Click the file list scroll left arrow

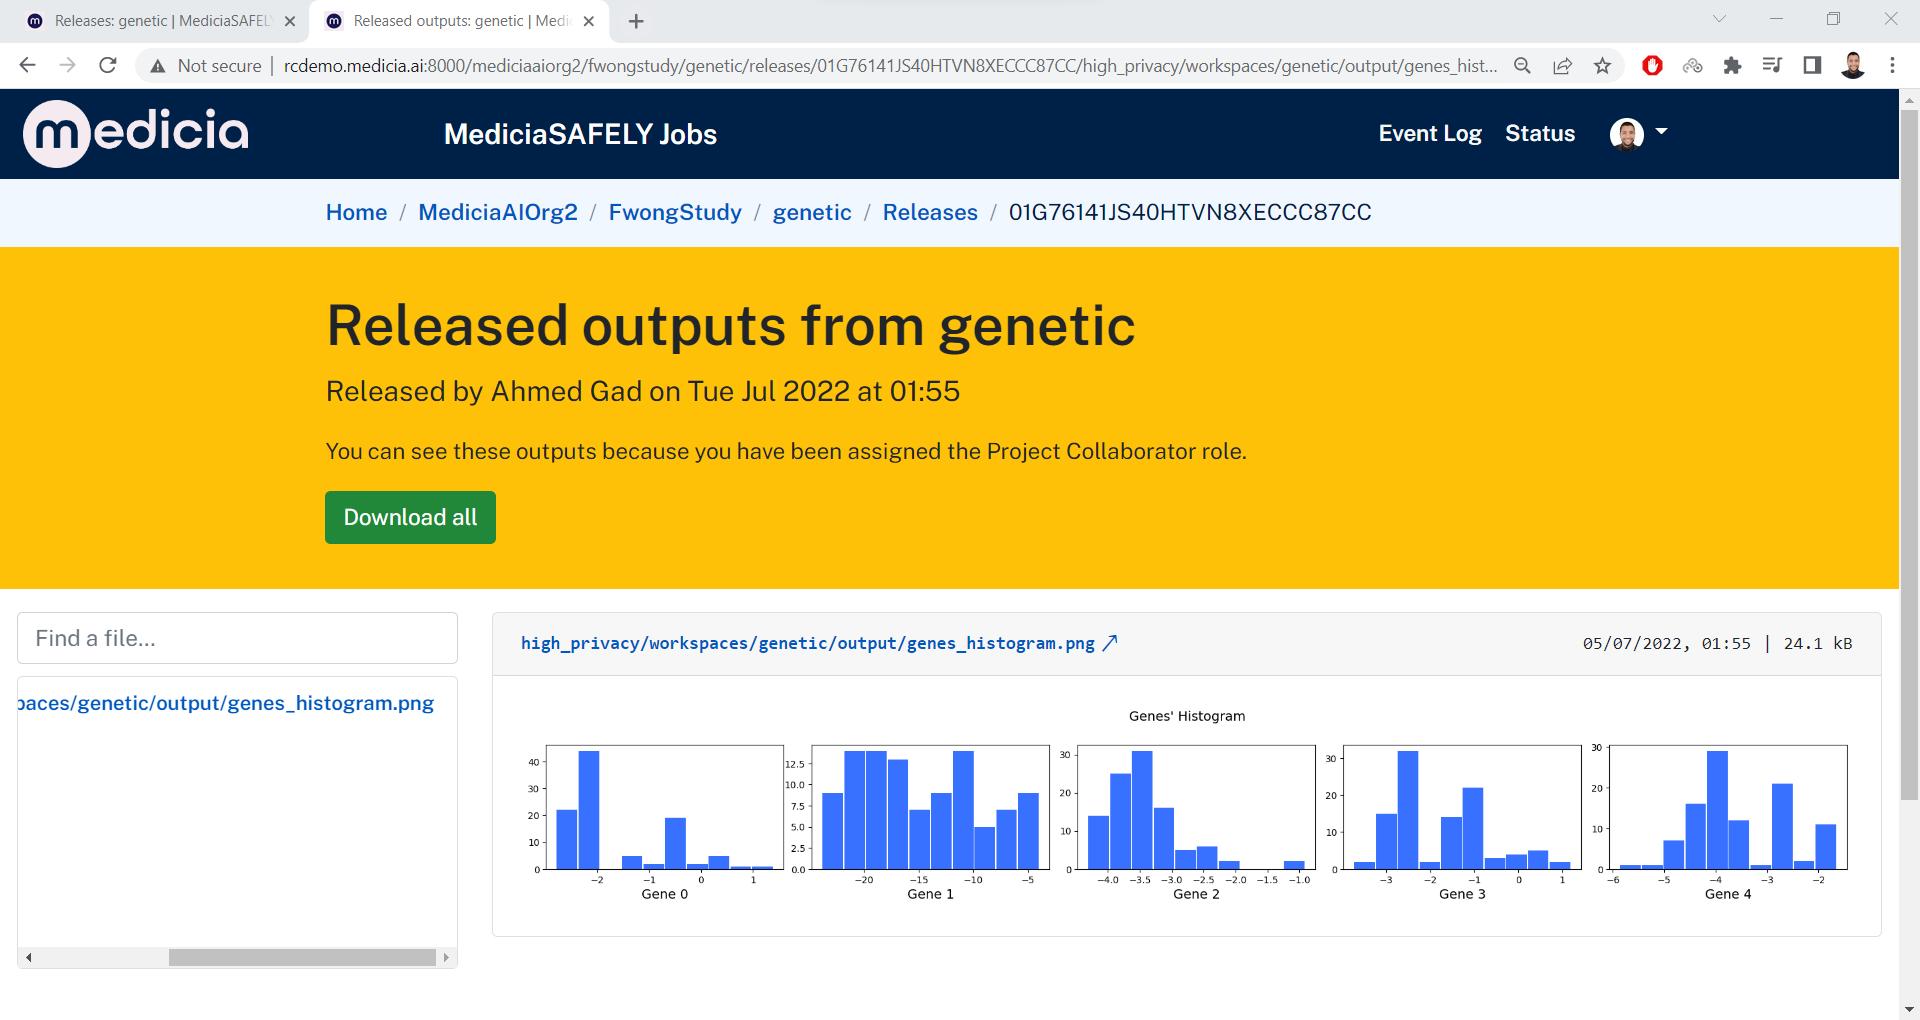point(29,958)
